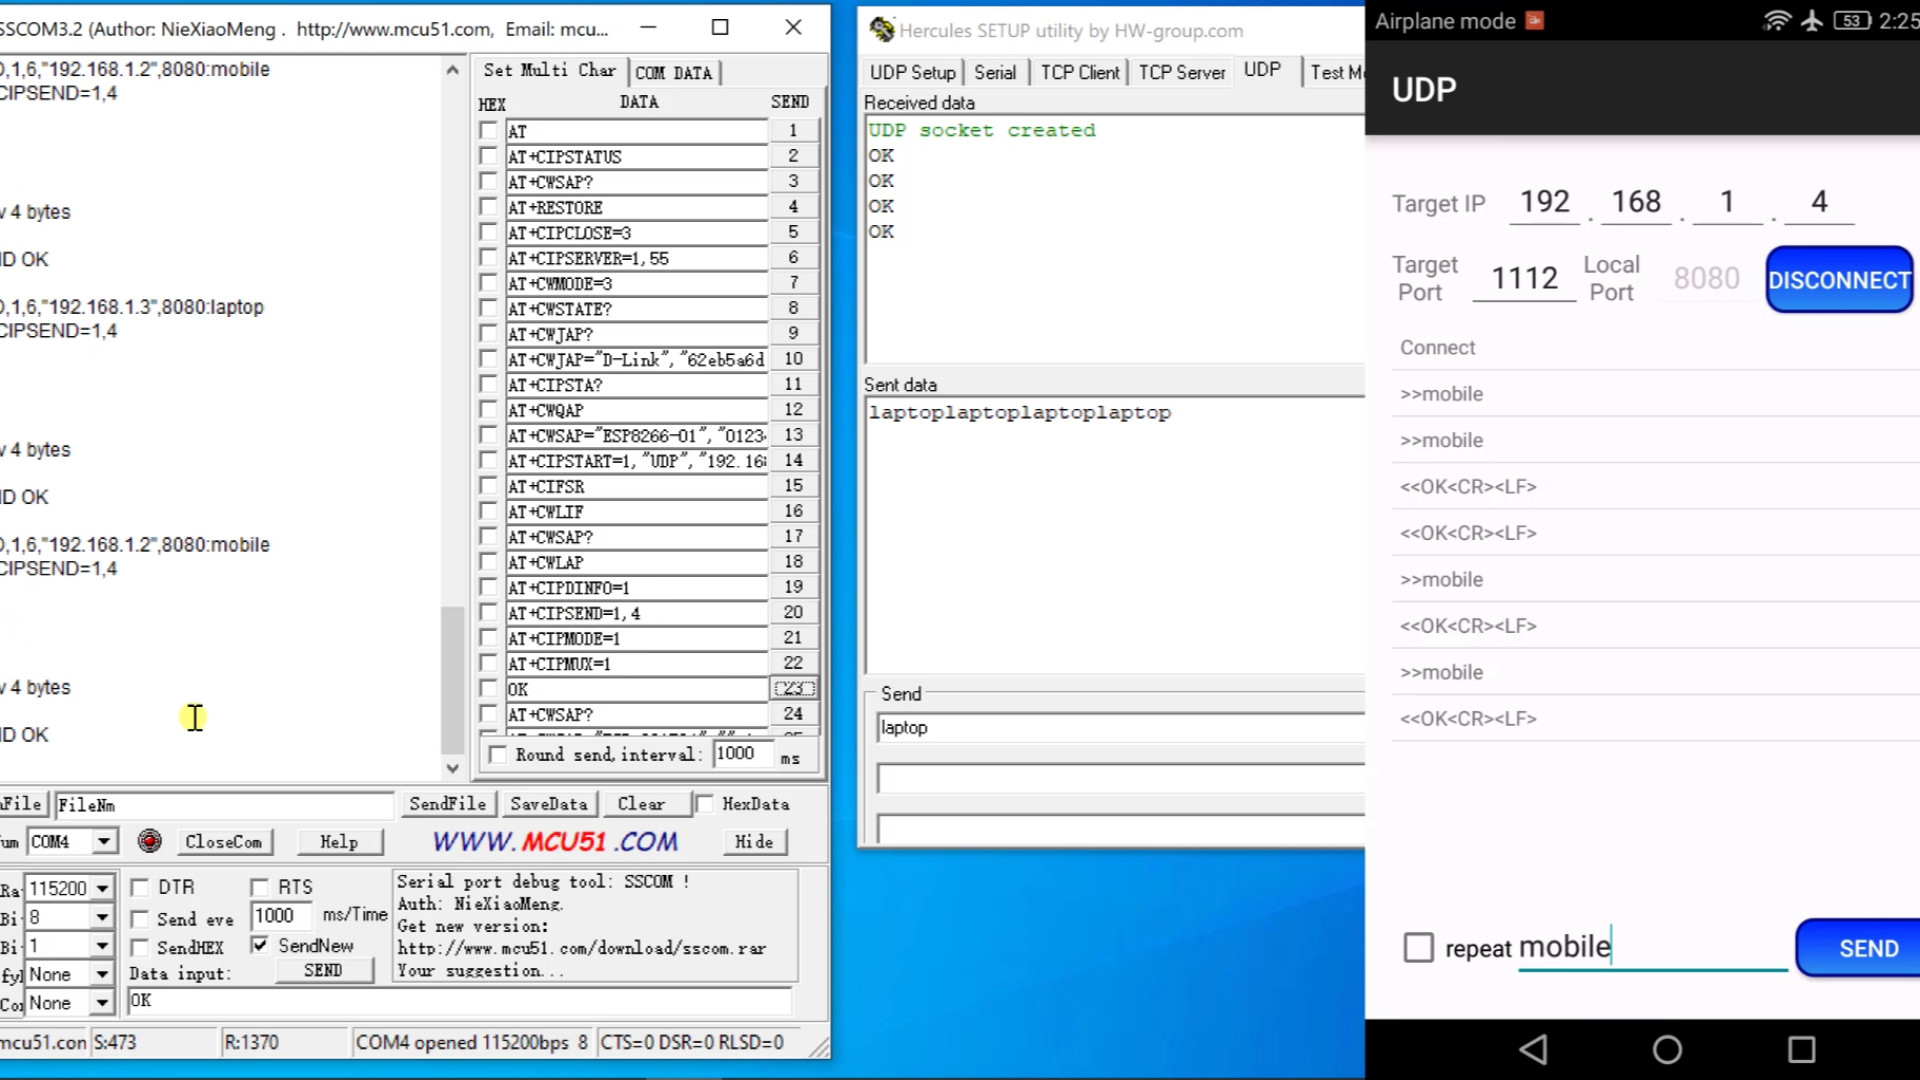The image size is (1920, 1080).
Task: Click the Hercules app icon in title bar
Action: point(881,30)
